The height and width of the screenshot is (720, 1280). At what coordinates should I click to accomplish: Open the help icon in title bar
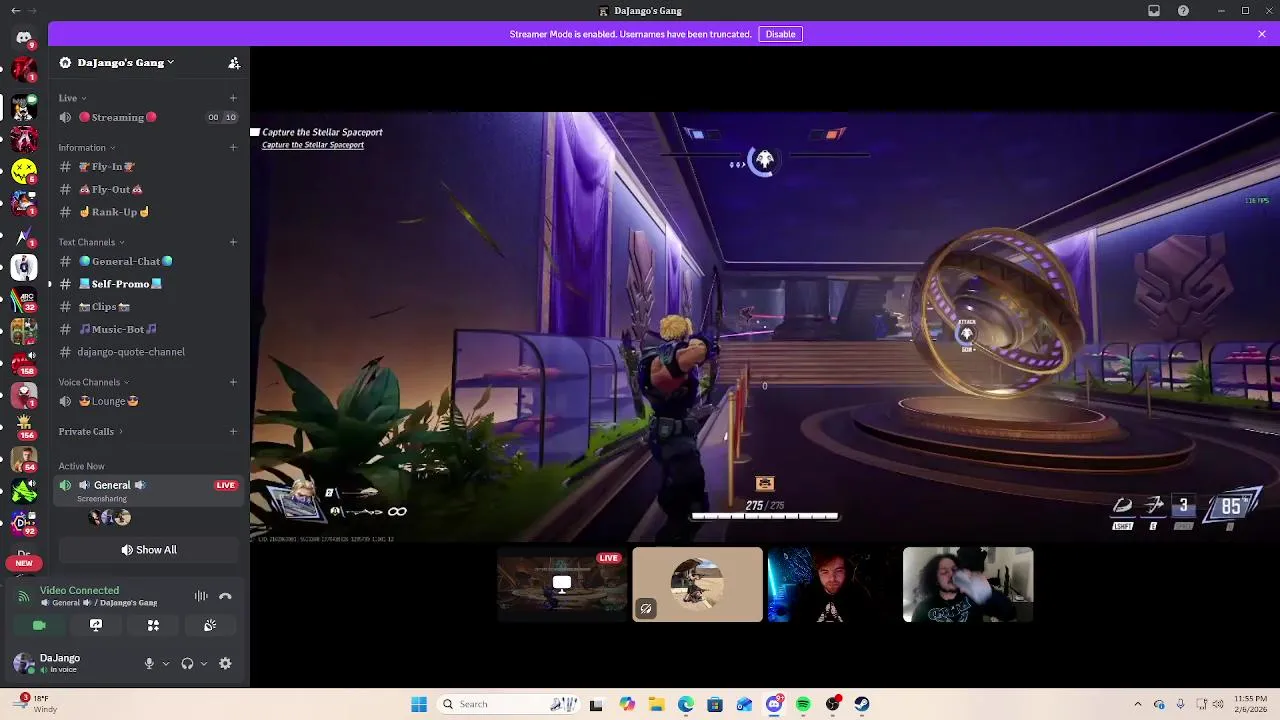coord(1184,11)
